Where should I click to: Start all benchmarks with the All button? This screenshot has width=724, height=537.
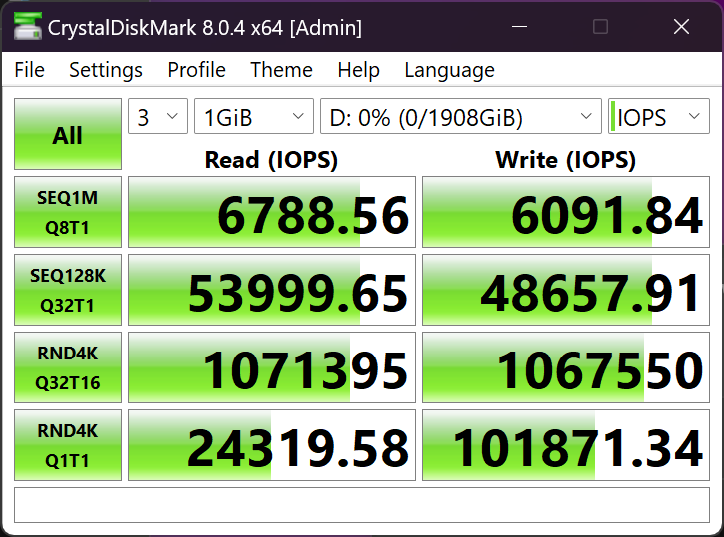pyautogui.click(x=68, y=134)
